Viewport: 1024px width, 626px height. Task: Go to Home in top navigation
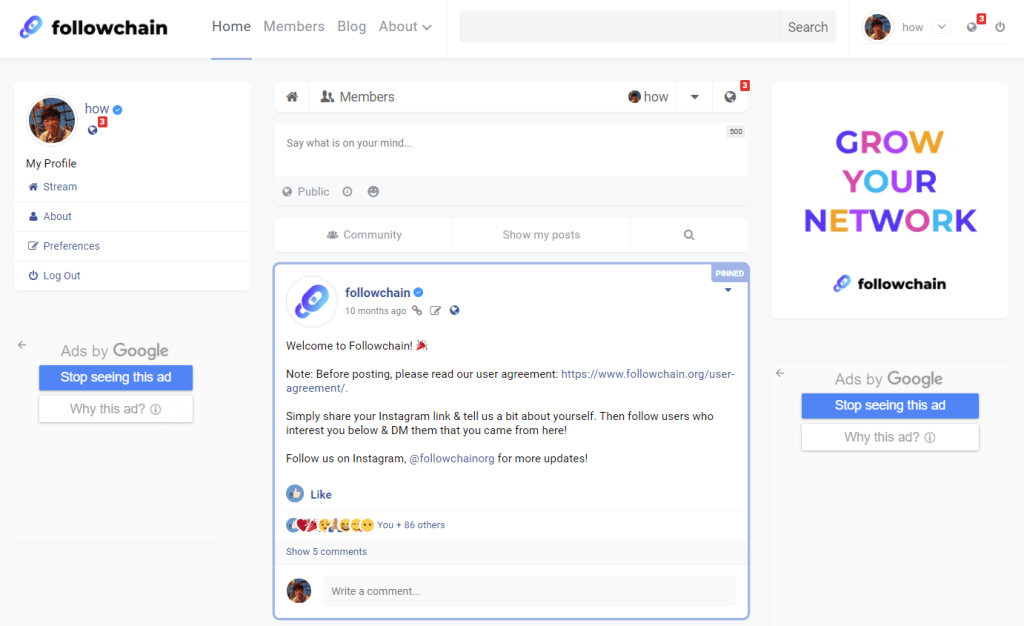231,27
